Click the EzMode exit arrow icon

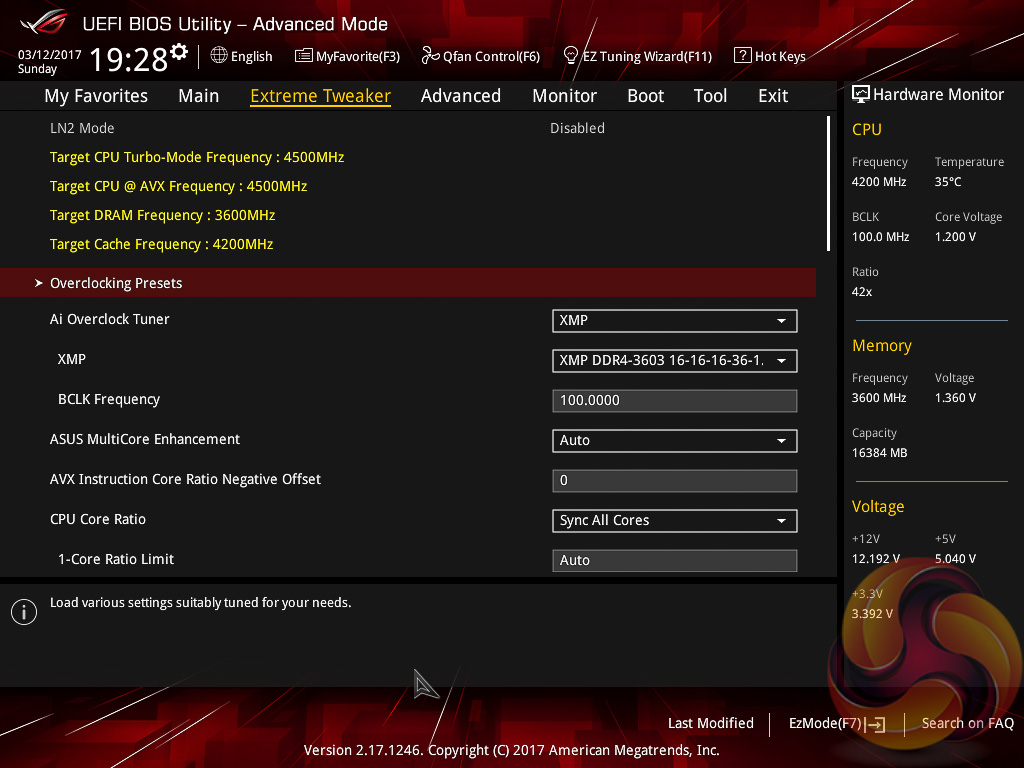click(876, 724)
